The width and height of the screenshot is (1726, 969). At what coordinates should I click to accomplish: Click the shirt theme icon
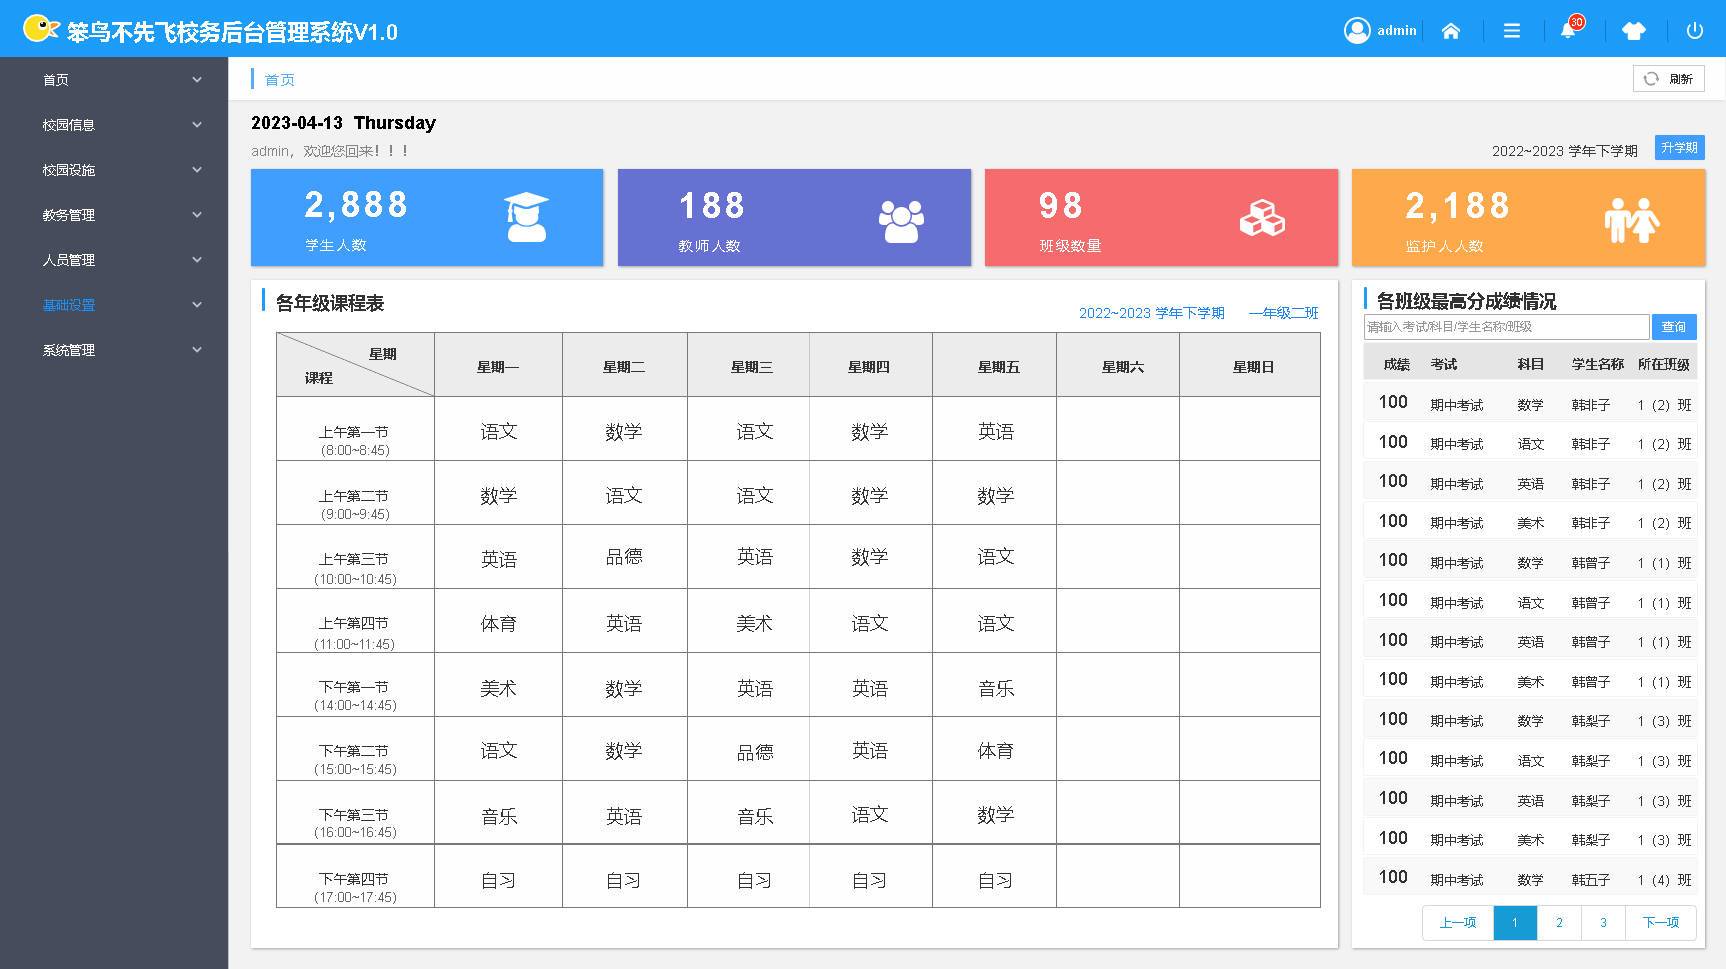[x=1634, y=31]
